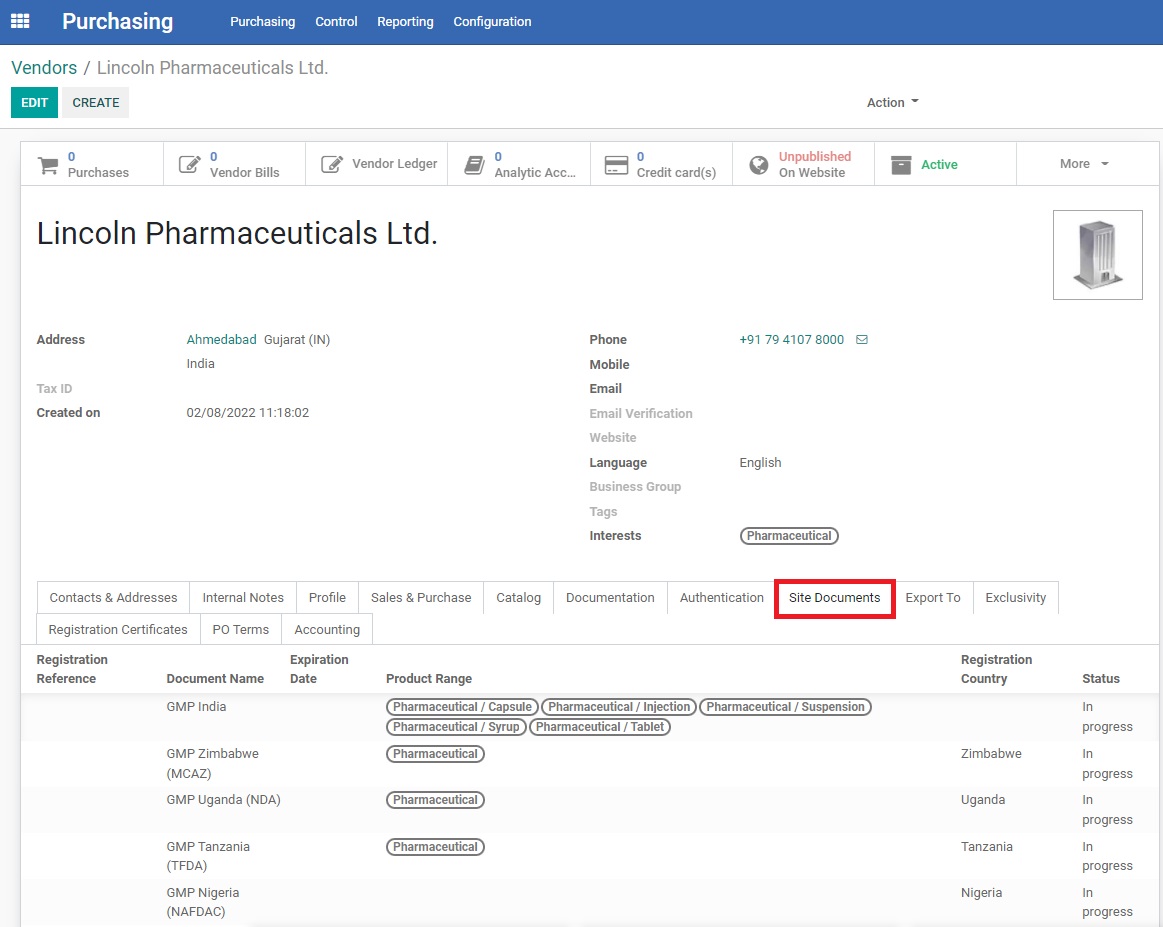Toggle the Active archive status button
Screen dimensions: 1163x927
tap(945, 164)
